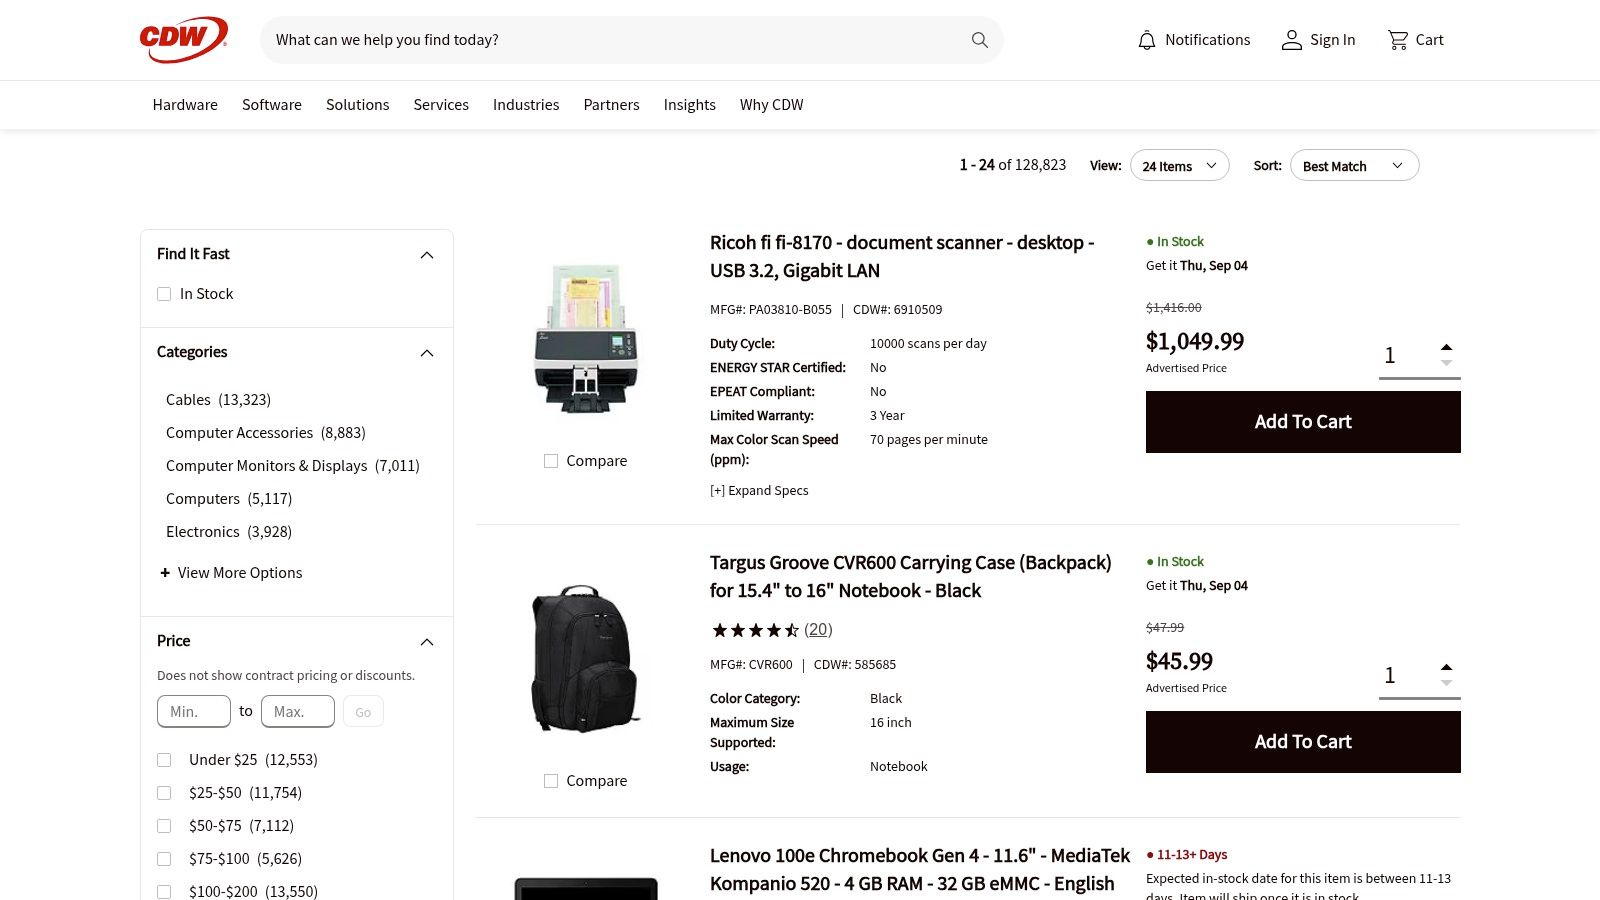
Task: Expand View More Options under Categories
Action: click(x=230, y=572)
